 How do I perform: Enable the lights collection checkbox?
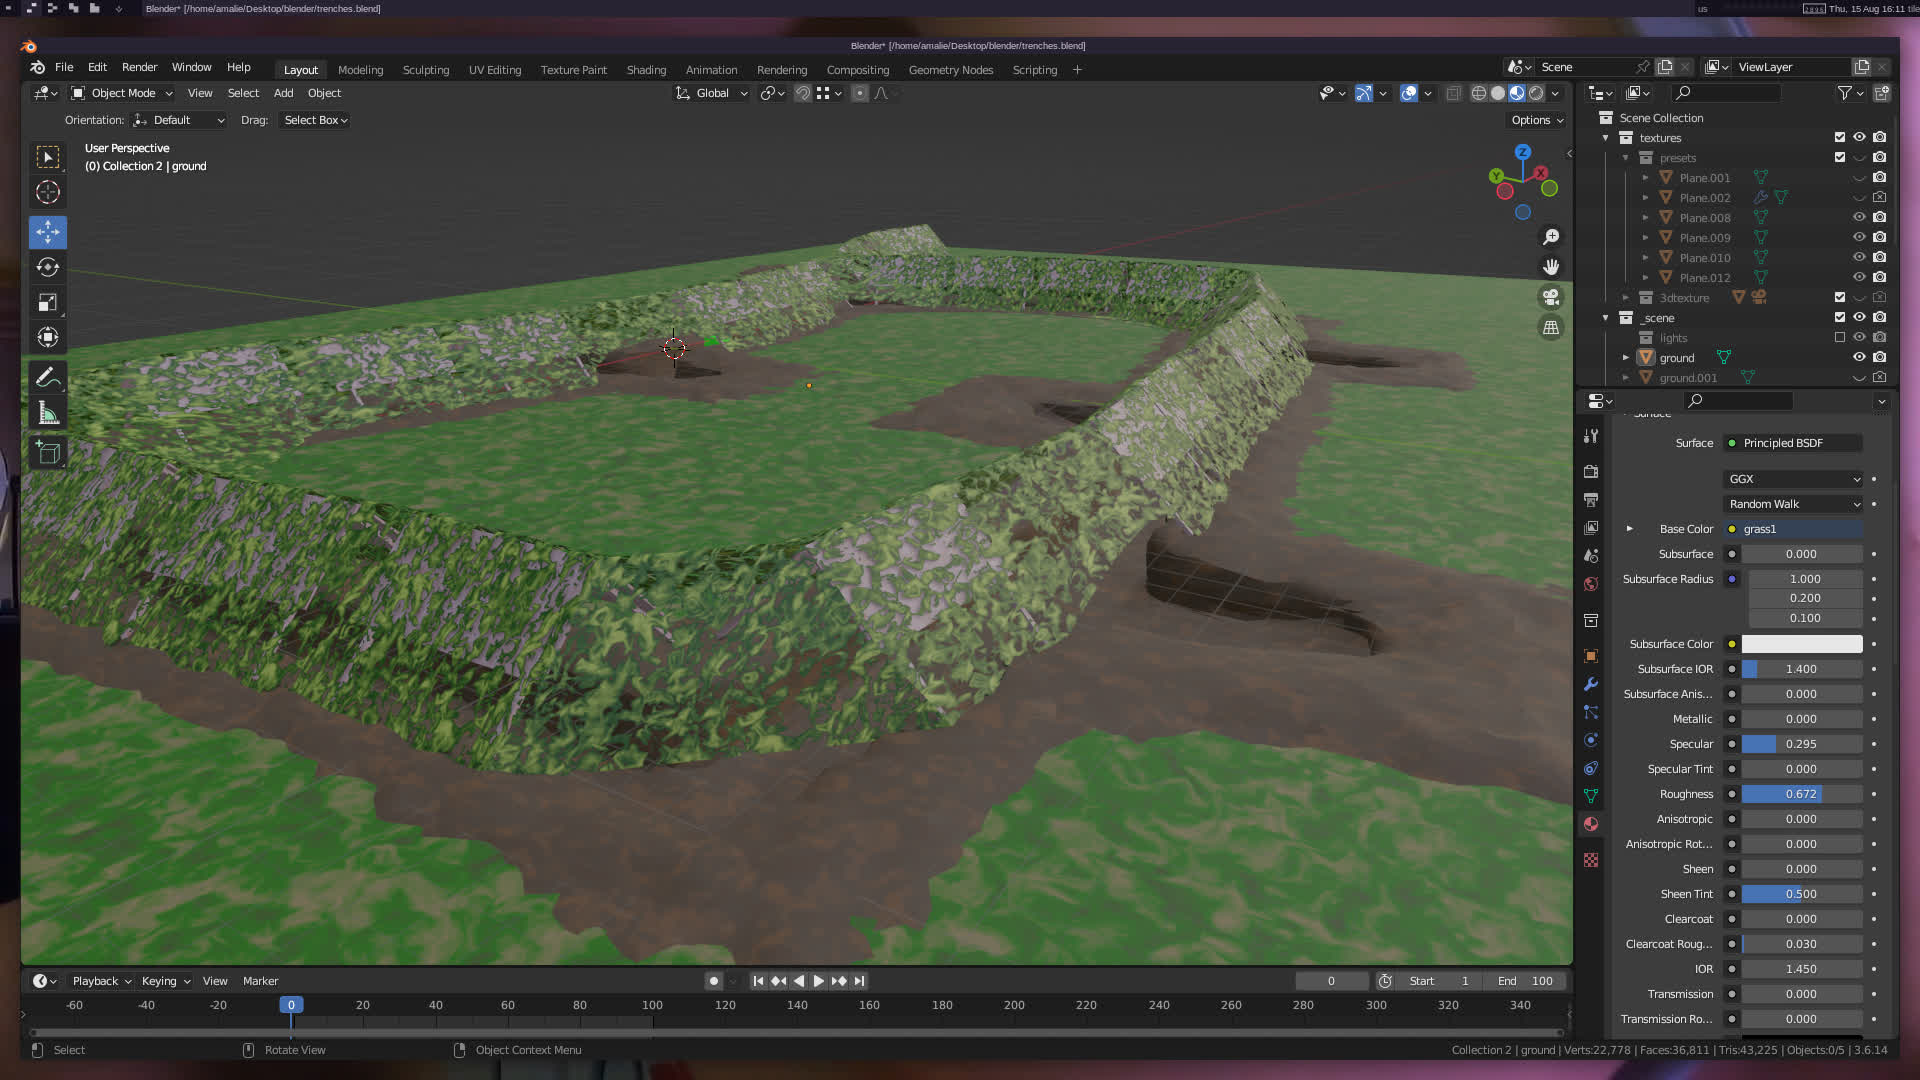(x=1839, y=337)
